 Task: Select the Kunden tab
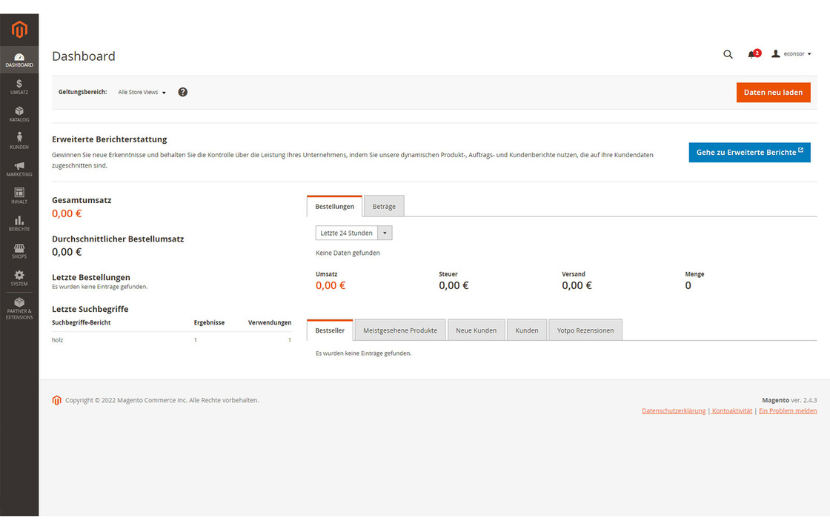(x=527, y=330)
